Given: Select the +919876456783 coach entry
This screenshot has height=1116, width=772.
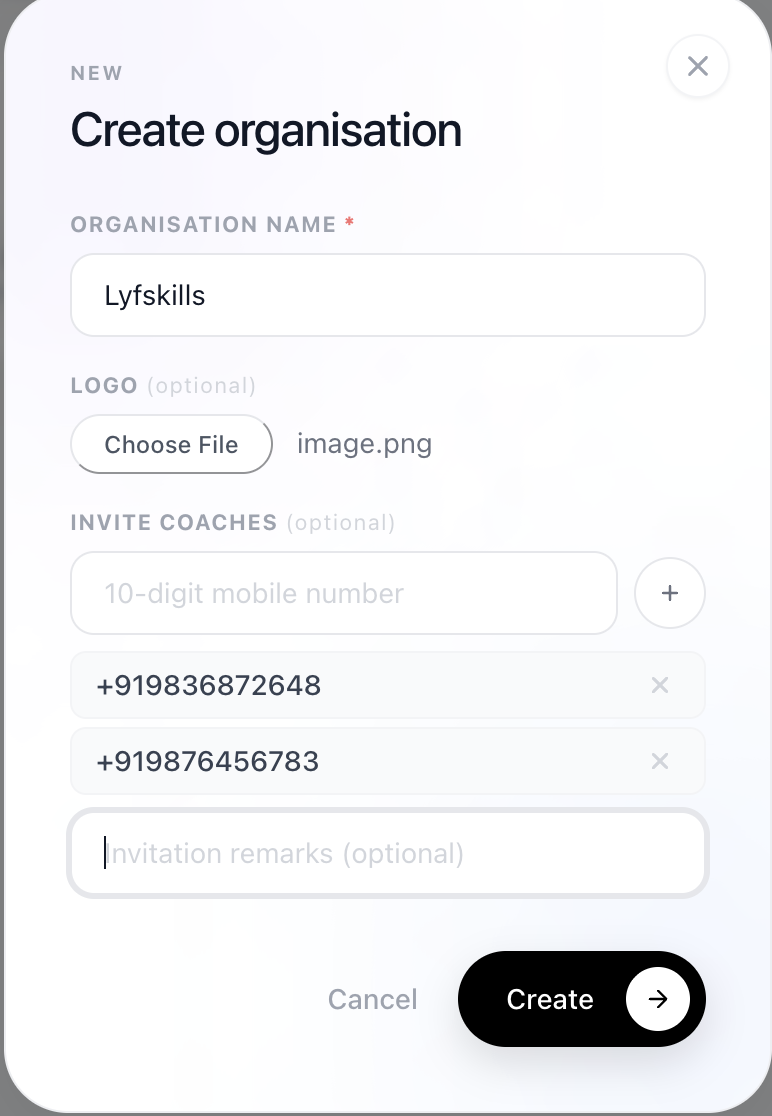Looking at the screenshot, I should 388,761.
